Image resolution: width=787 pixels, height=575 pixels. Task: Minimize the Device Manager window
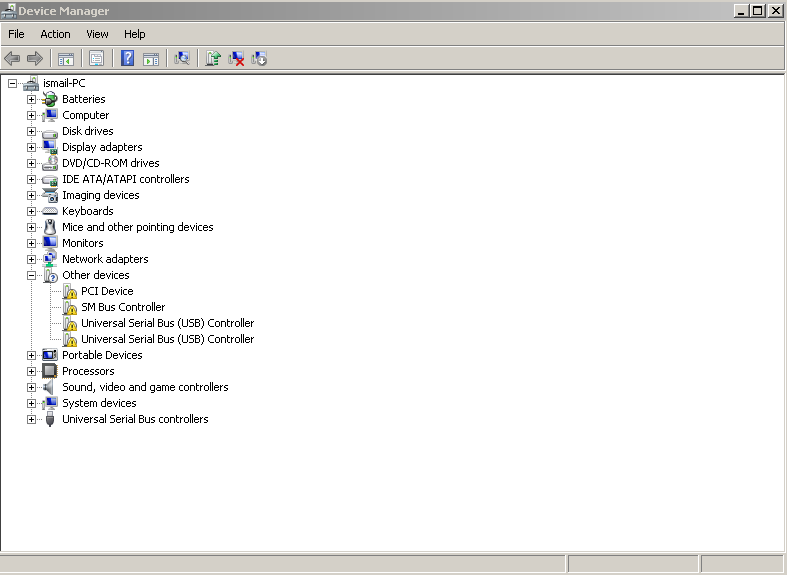[741, 11]
